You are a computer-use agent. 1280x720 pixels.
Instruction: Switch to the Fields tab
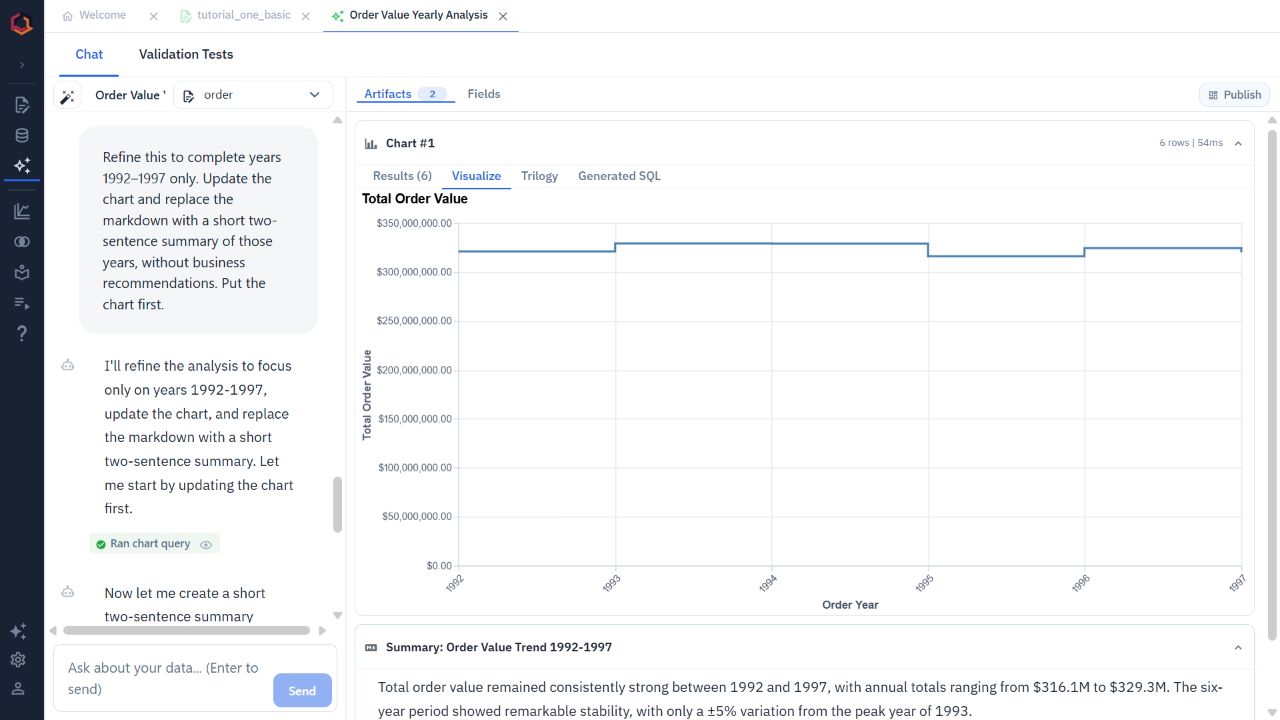click(484, 94)
